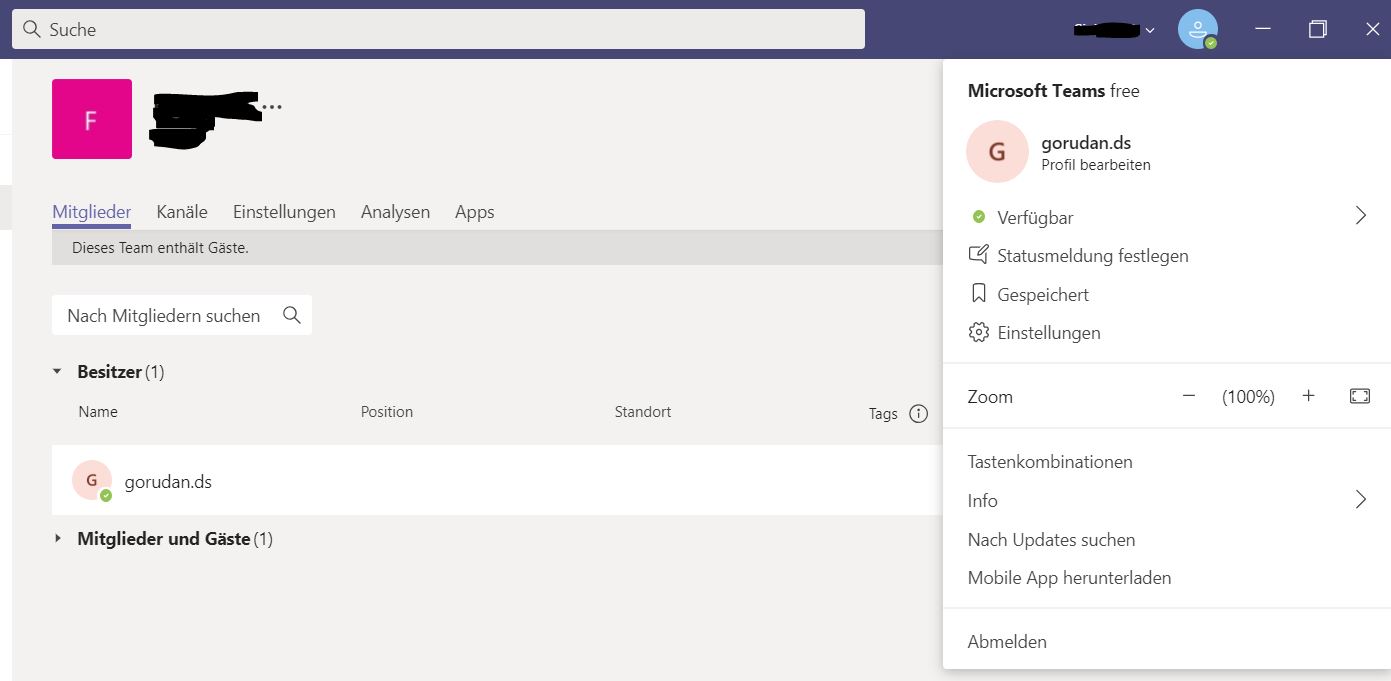Click the magnifier icon in the Suche bar
The height and width of the screenshot is (681, 1391).
coord(31,29)
